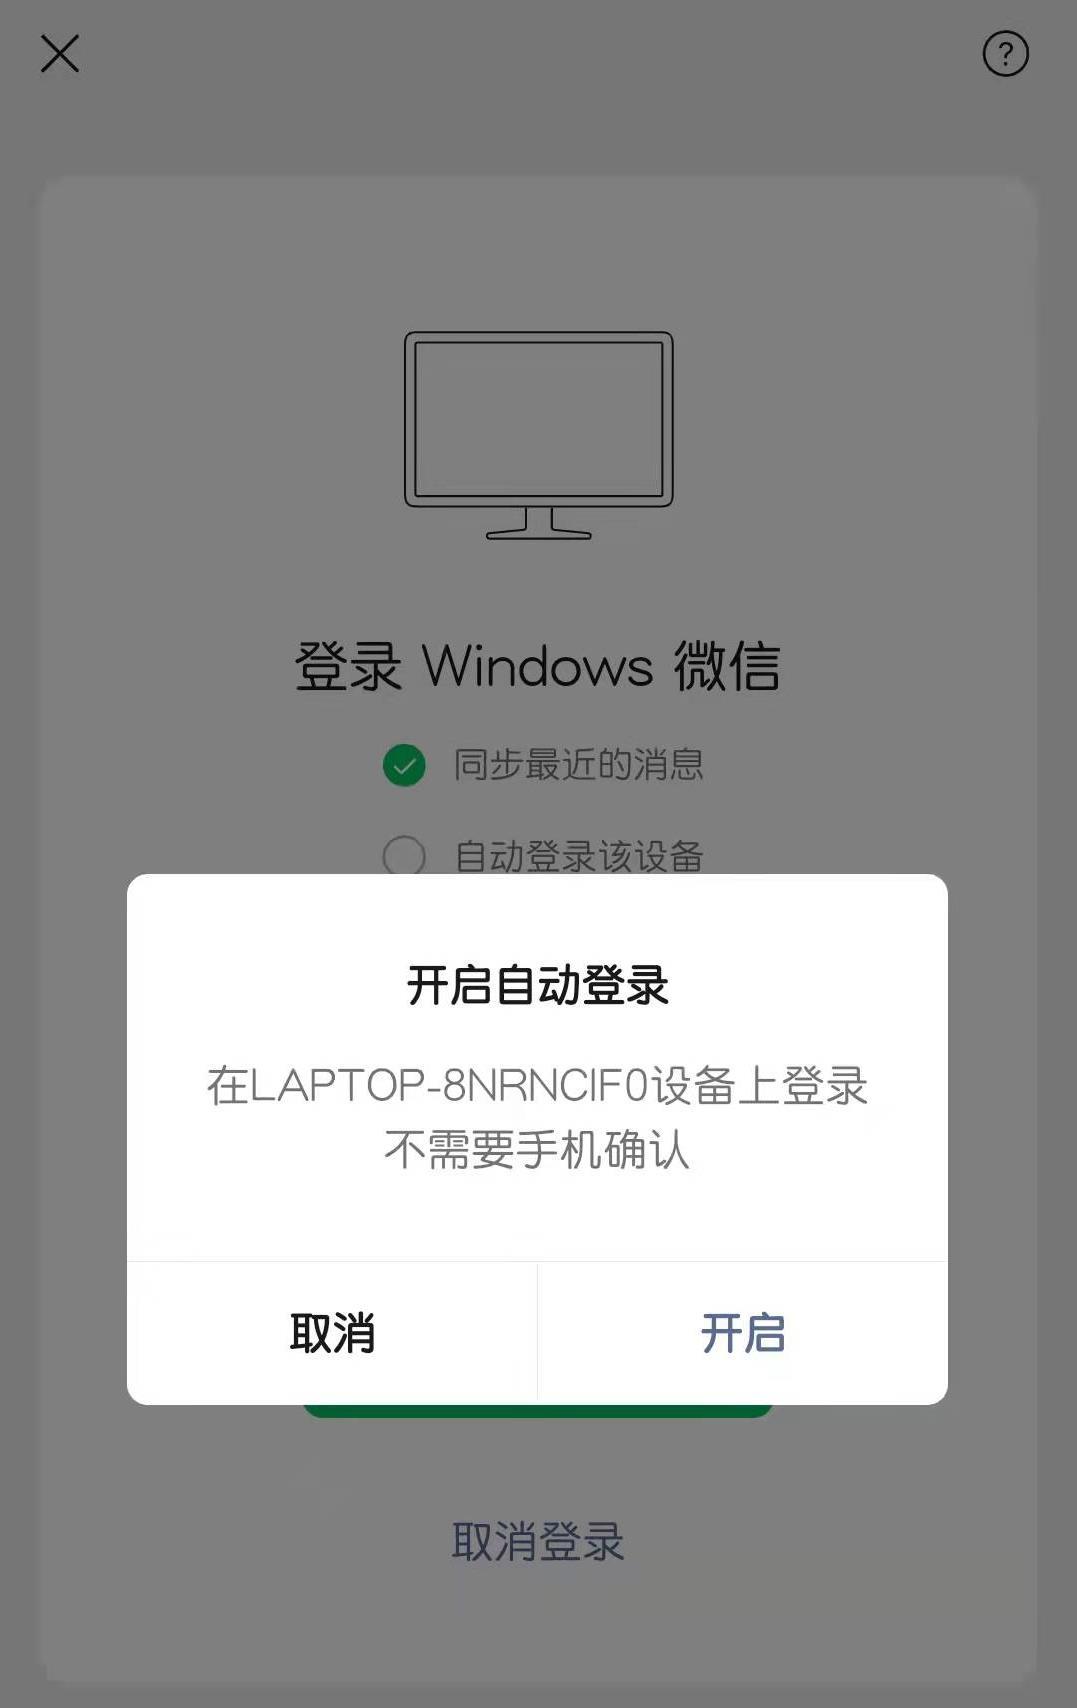Image resolution: width=1077 pixels, height=1708 pixels.
Task: Close the login page with X icon
Action: 60,54
